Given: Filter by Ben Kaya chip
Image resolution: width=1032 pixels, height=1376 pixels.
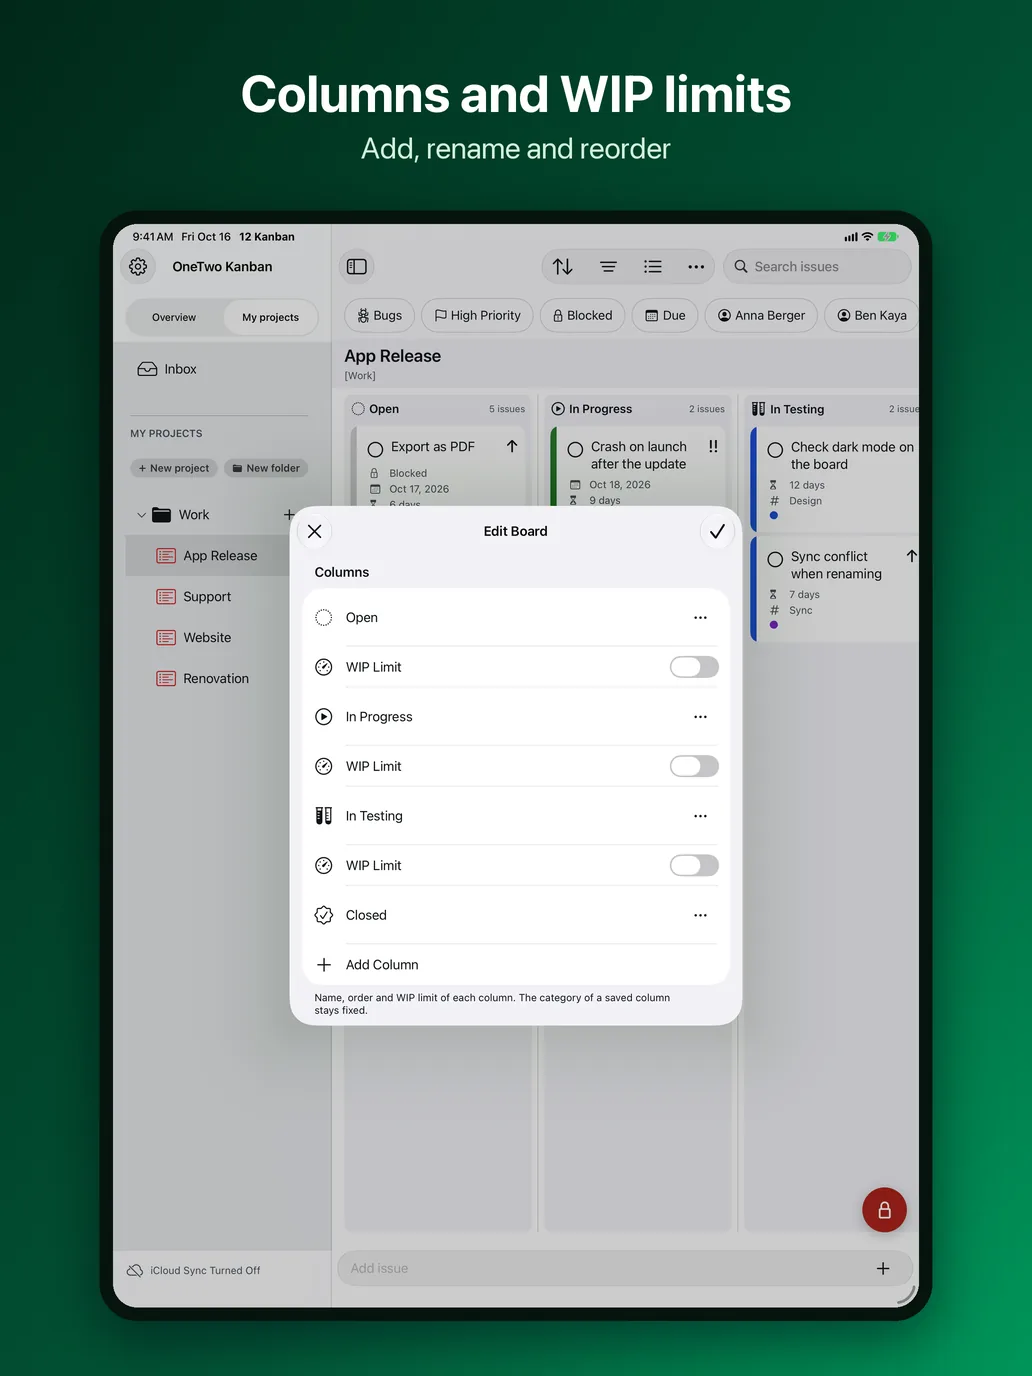Looking at the screenshot, I should (872, 315).
